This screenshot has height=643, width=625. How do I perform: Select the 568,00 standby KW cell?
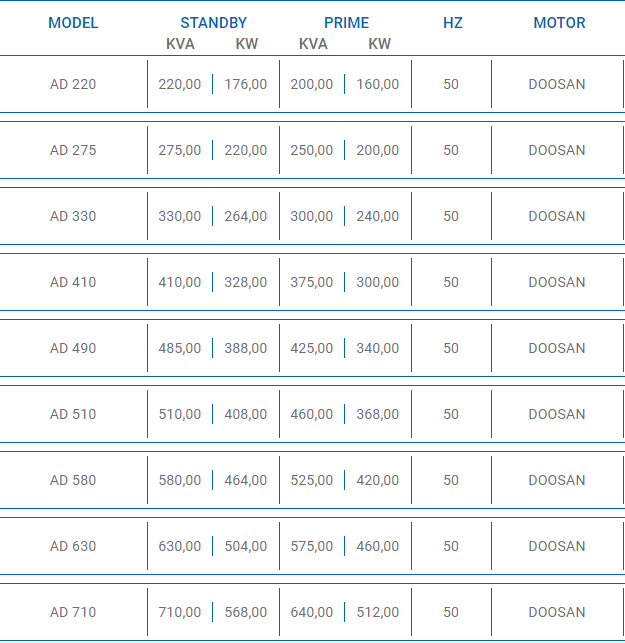click(246, 612)
